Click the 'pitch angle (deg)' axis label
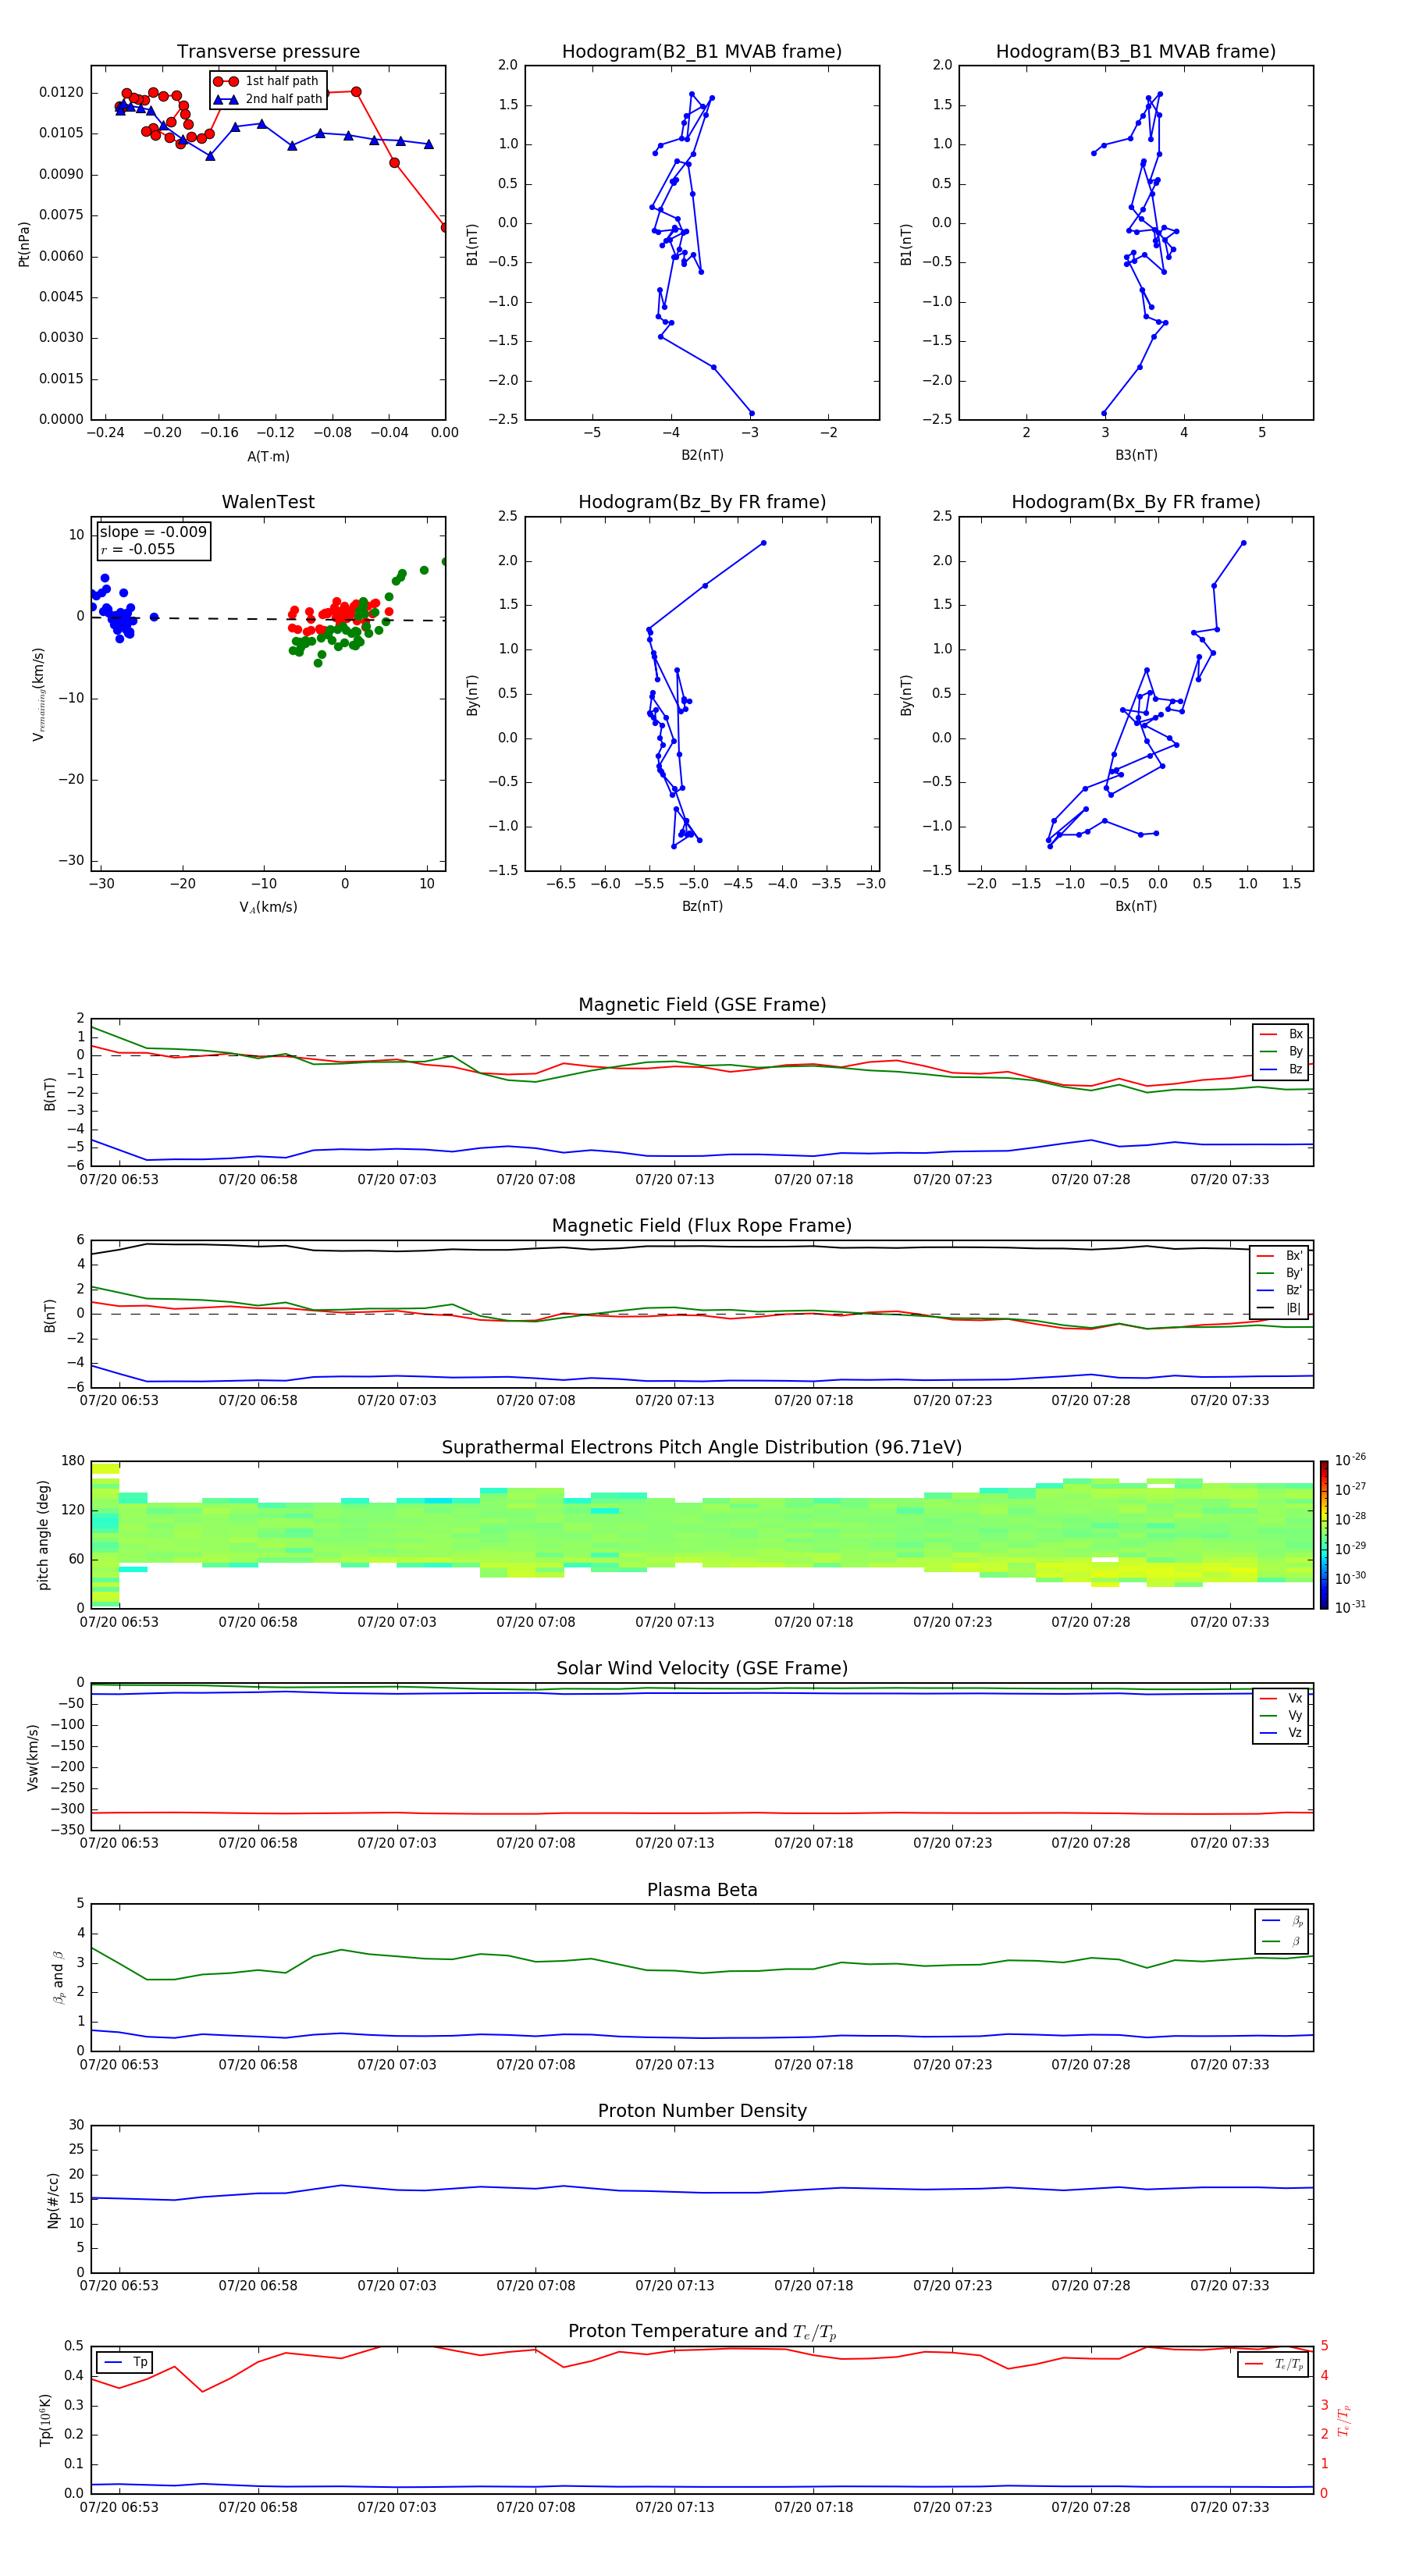The width and height of the screenshot is (1405, 2576). [x=43, y=1535]
